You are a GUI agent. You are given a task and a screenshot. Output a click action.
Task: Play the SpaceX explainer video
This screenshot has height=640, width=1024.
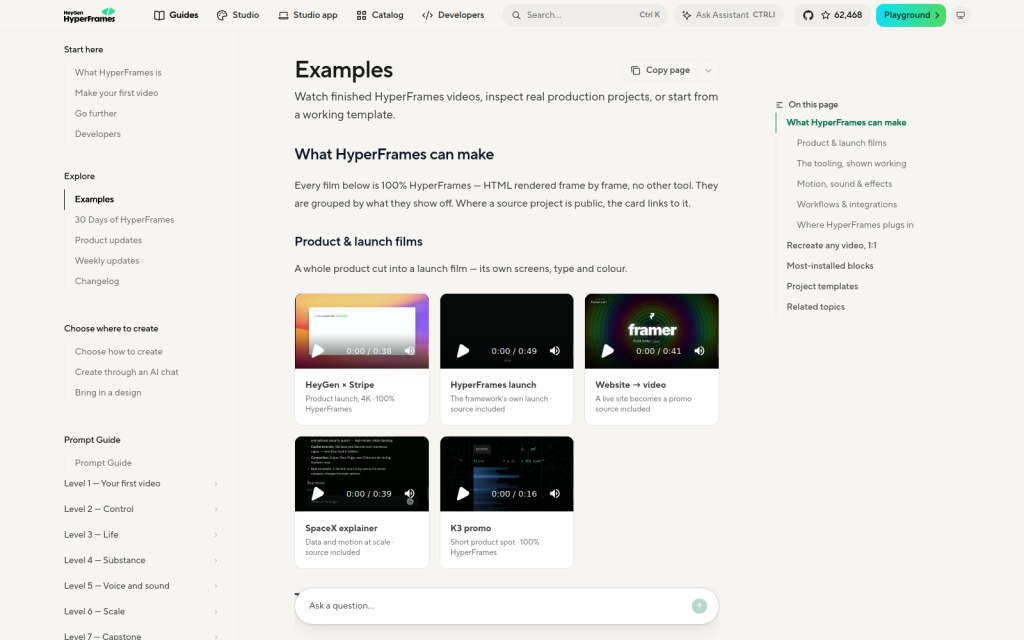(x=318, y=494)
